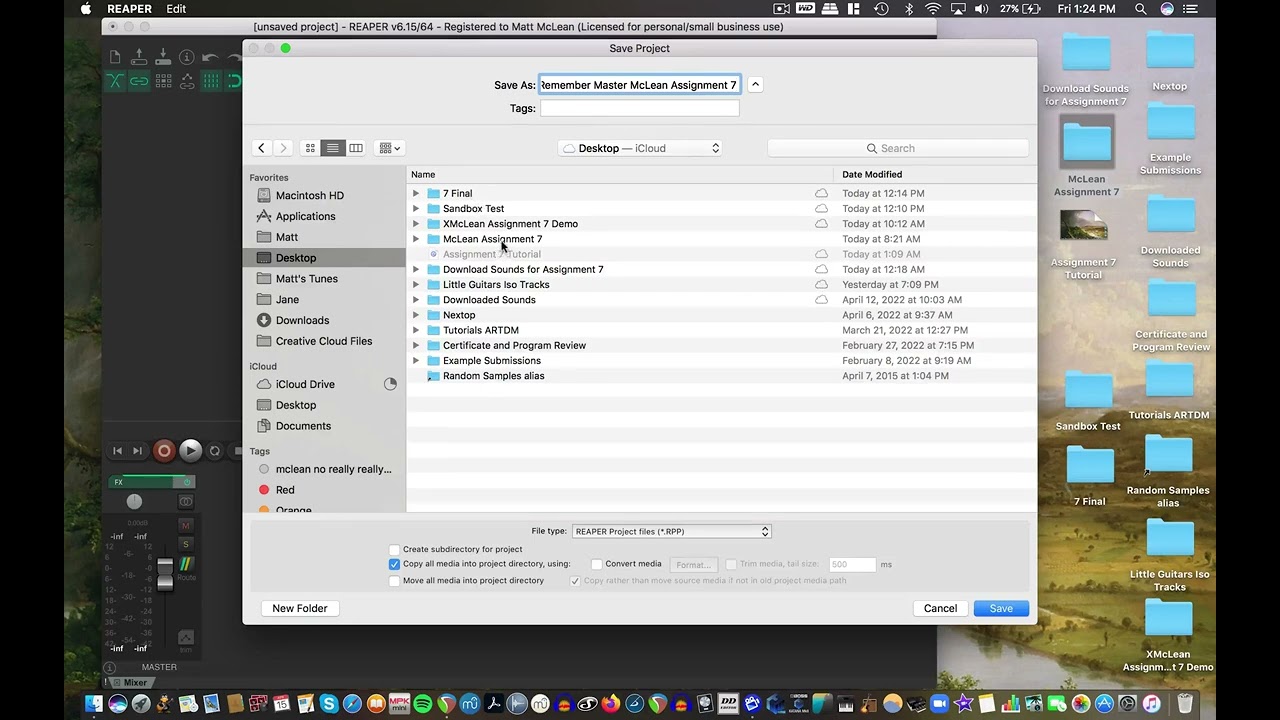The height and width of the screenshot is (720, 1280).
Task: Switch to column view in Save dialog
Action: click(x=356, y=148)
